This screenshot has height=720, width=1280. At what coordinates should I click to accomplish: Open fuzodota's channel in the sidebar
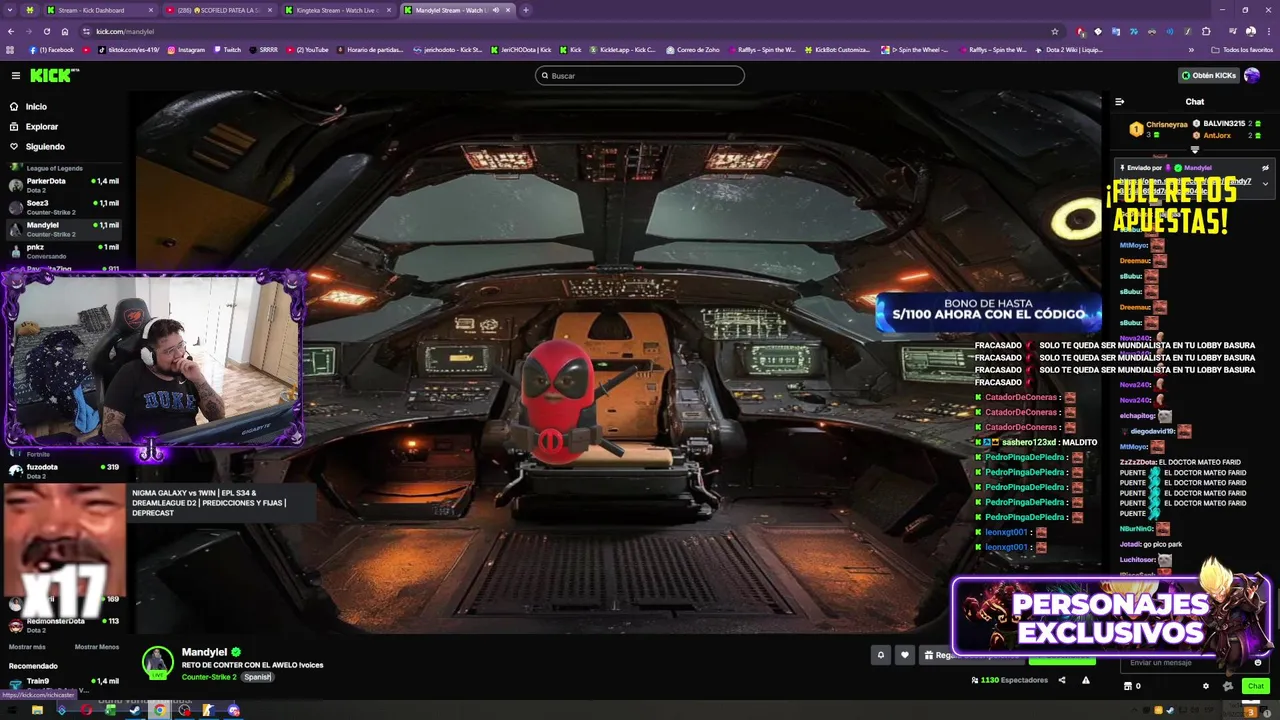(x=63, y=471)
